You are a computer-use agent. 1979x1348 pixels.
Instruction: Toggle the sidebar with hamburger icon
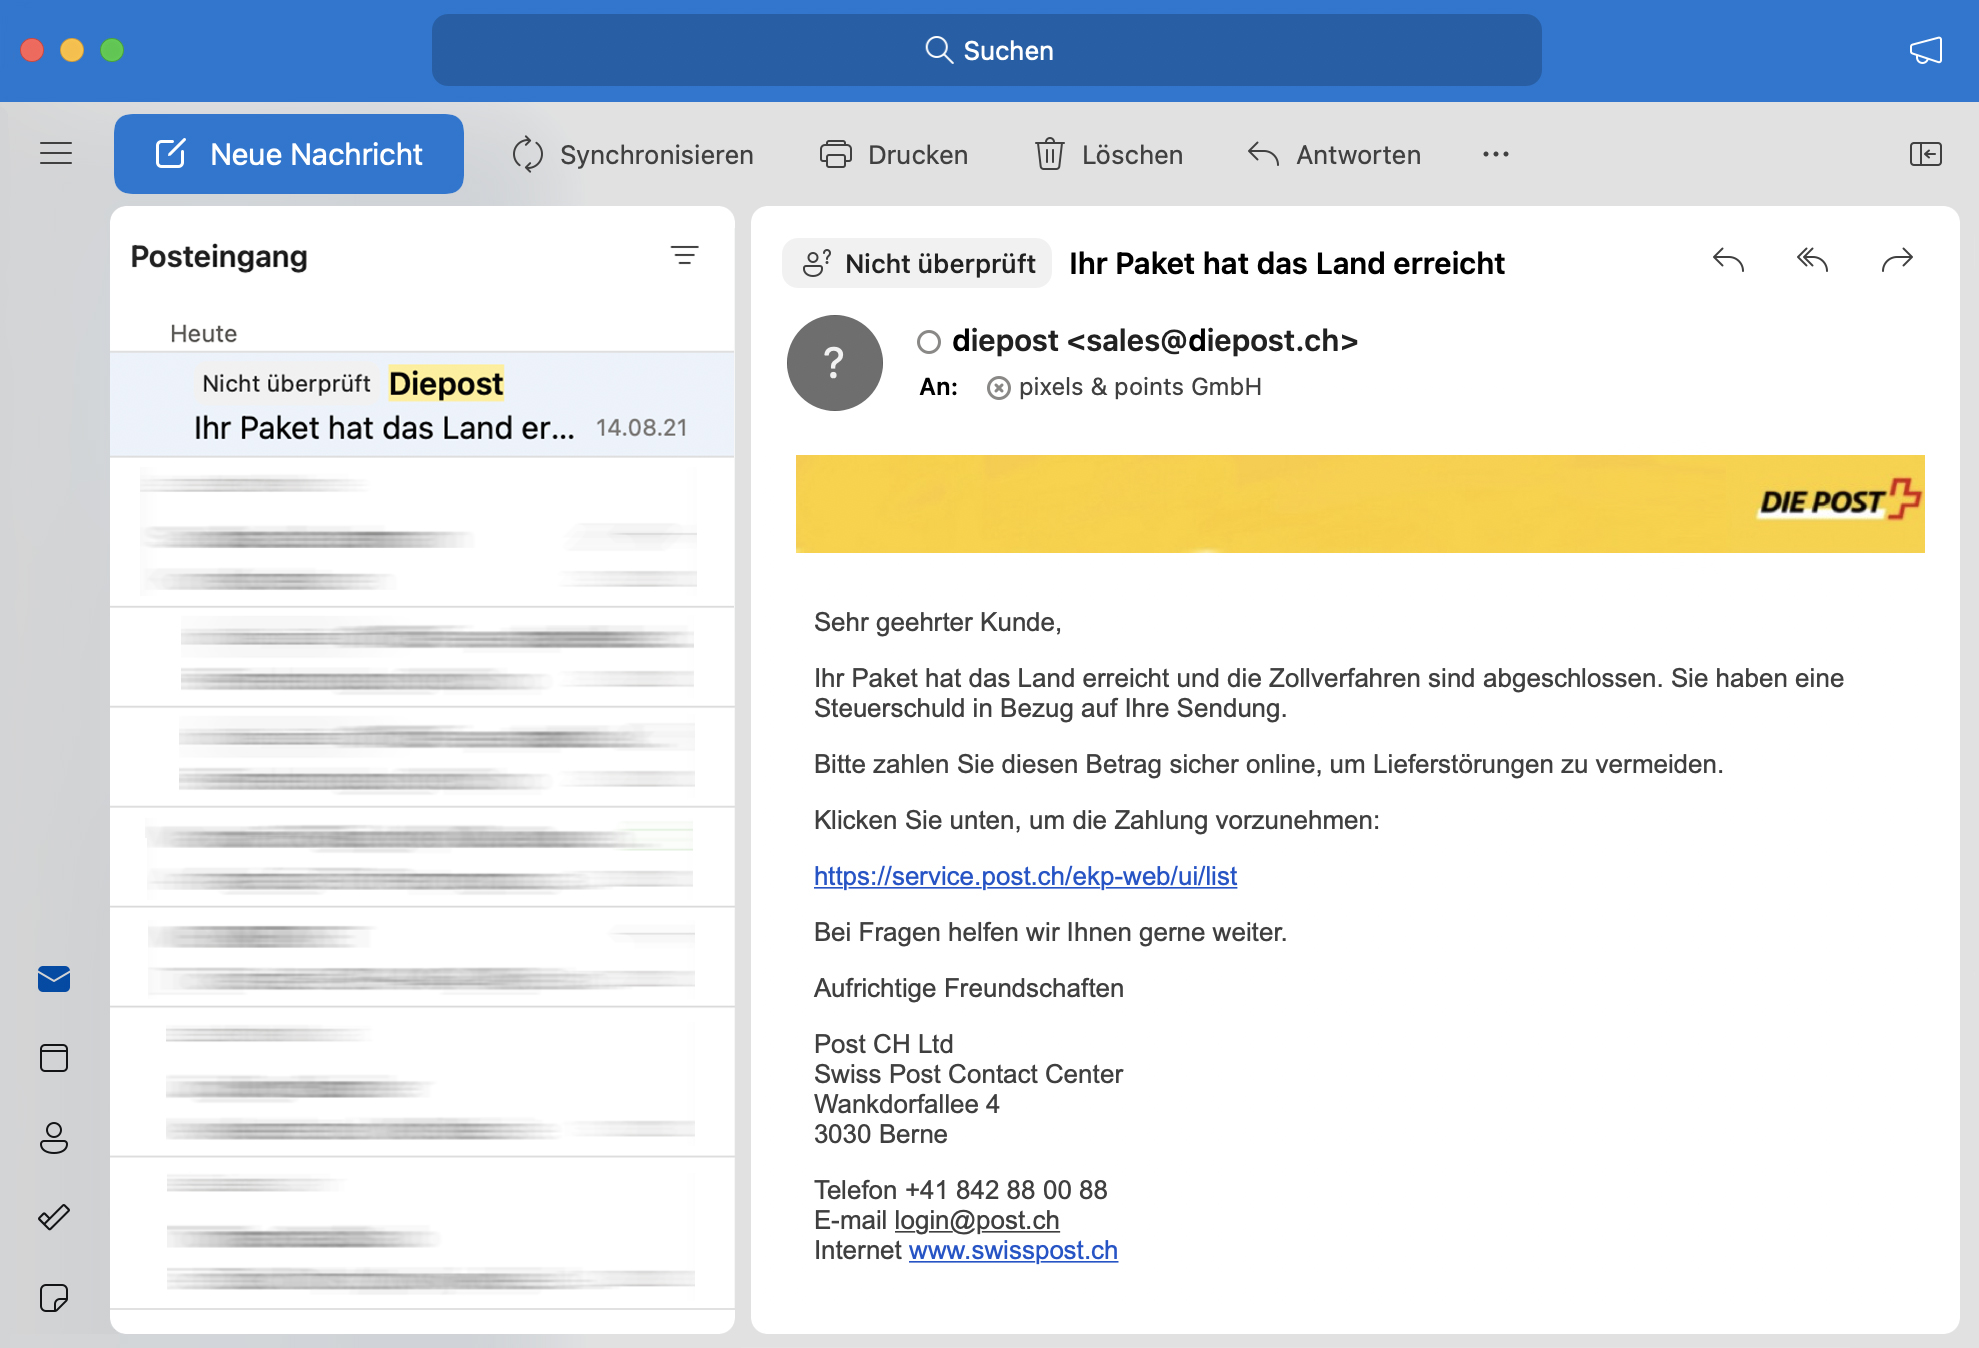pos(56,153)
